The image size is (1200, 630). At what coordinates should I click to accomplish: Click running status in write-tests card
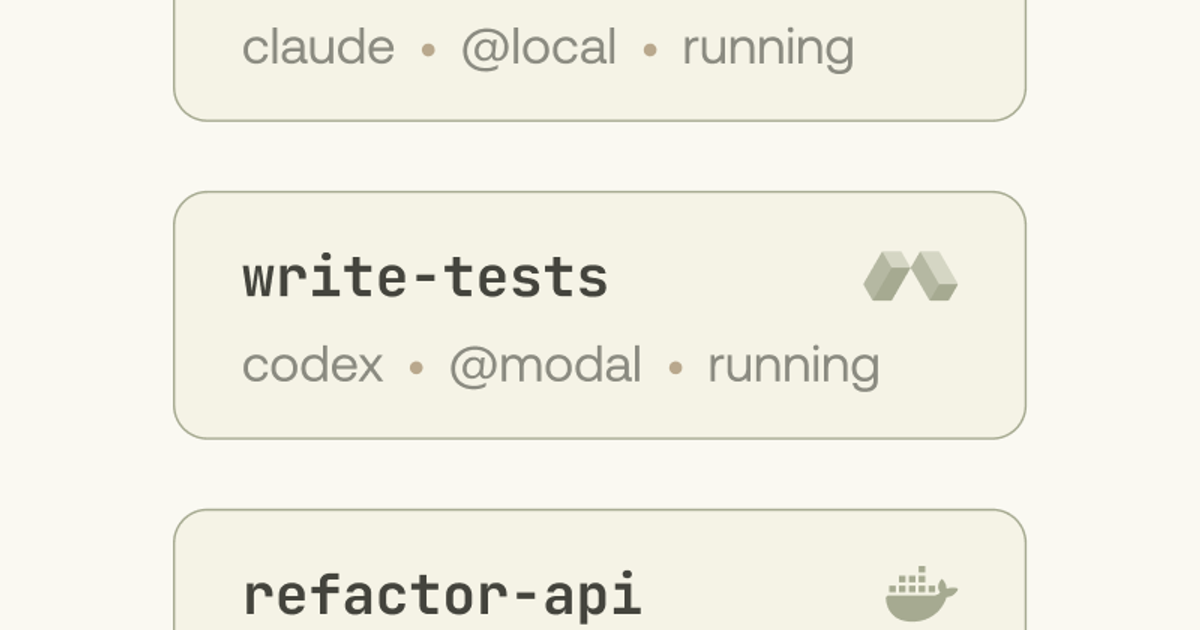(794, 367)
